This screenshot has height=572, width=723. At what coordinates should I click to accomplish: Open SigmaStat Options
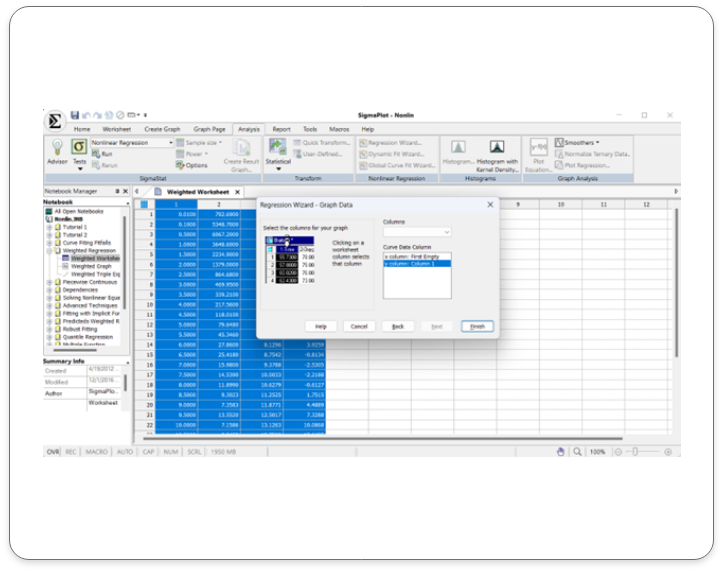(x=194, y=165)
